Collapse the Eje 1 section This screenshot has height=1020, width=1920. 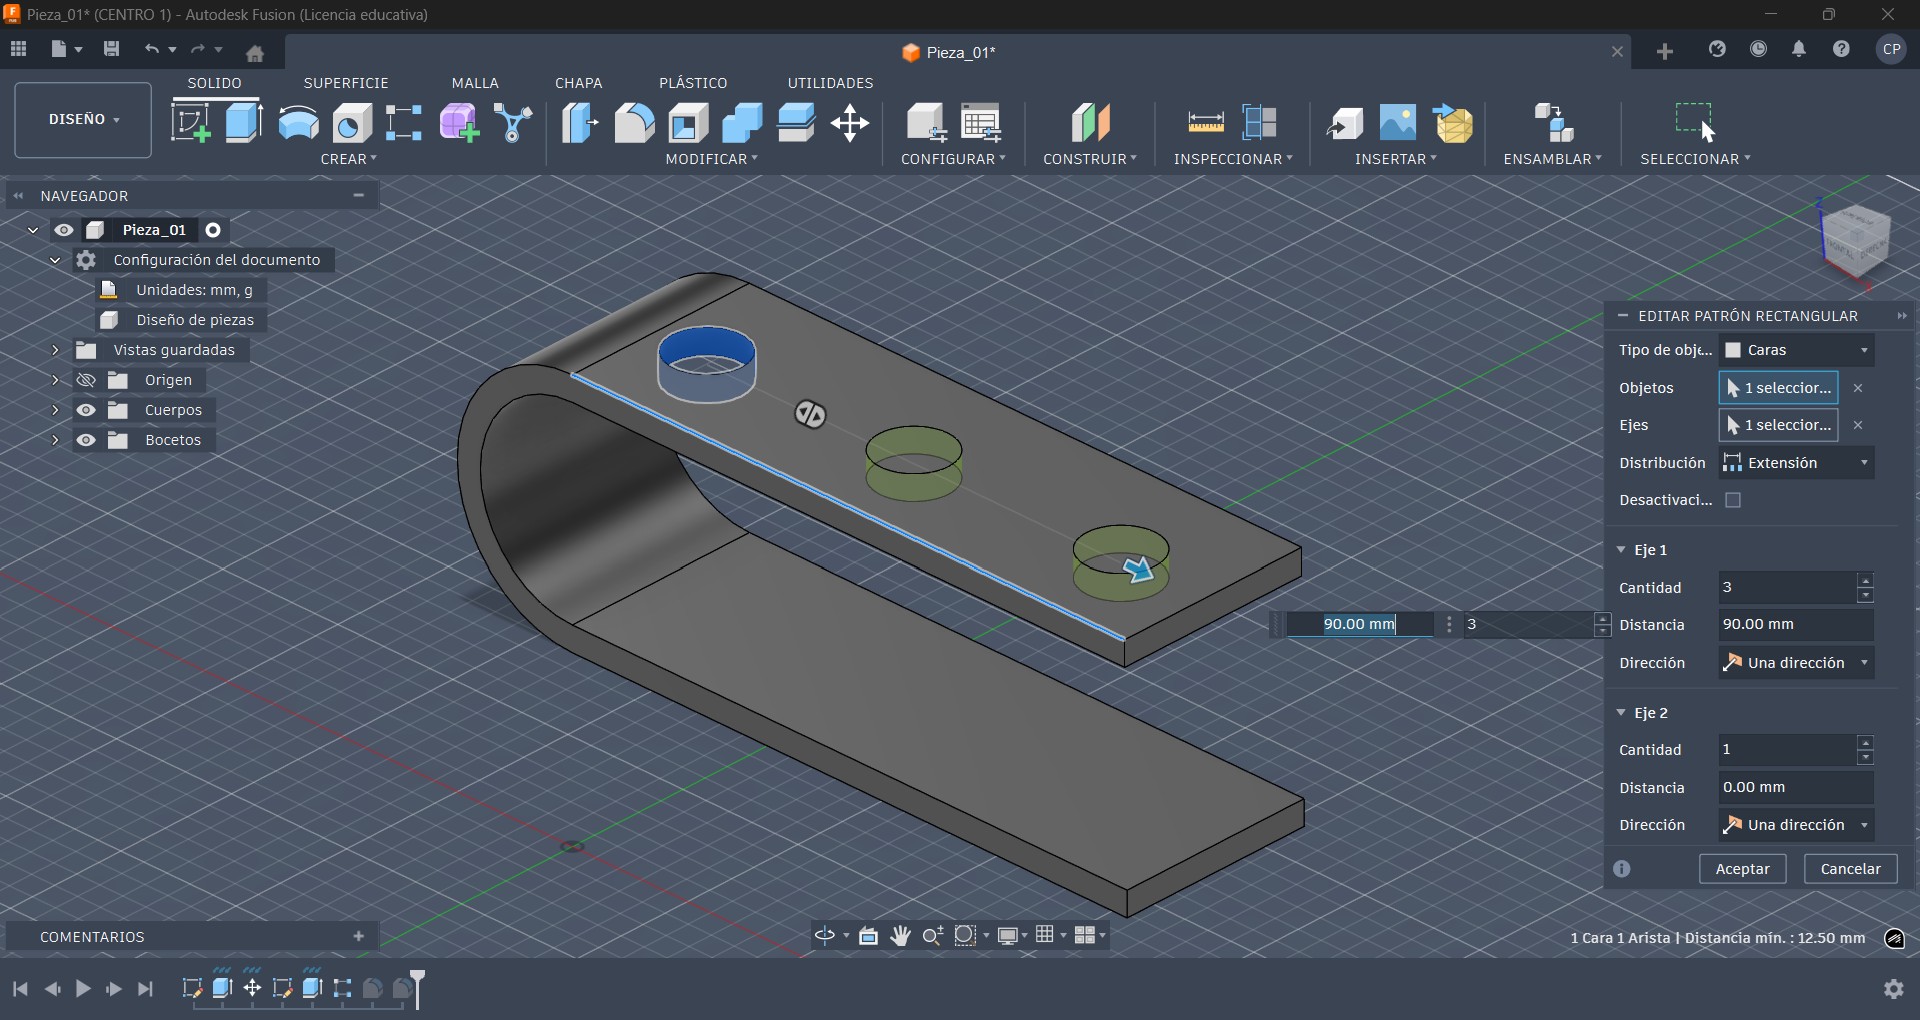coord(1622,549)
